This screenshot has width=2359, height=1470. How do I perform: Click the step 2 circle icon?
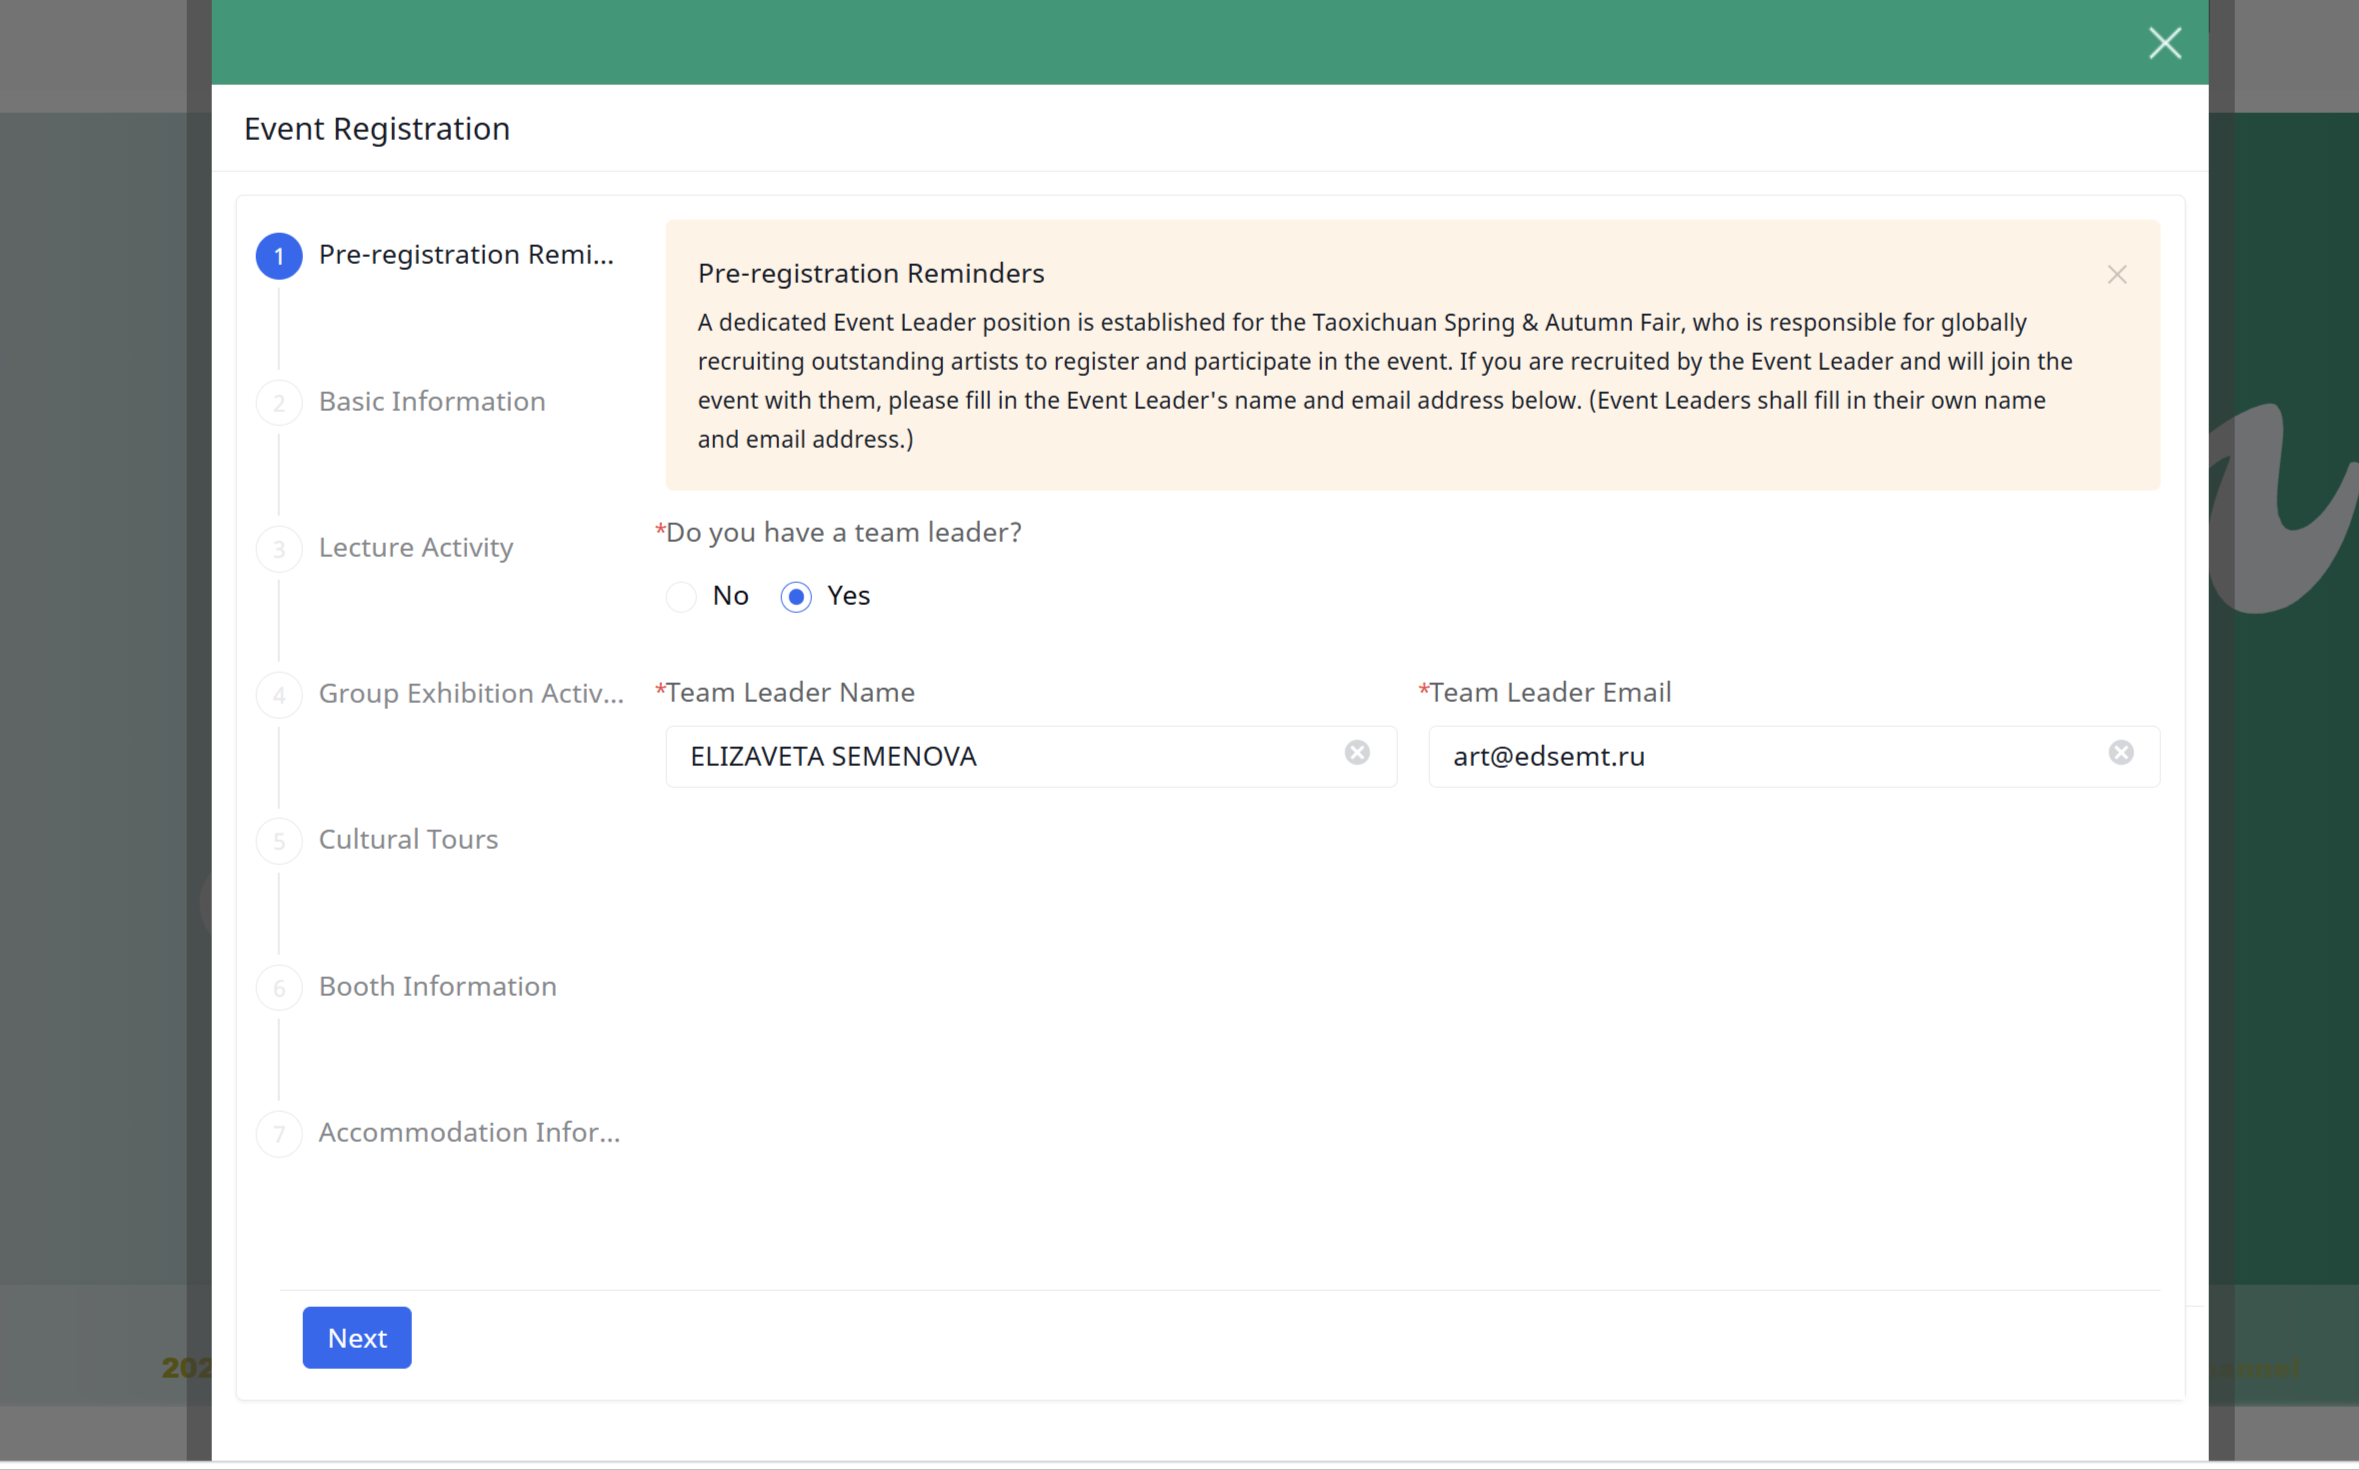click(x=279, y=402)
